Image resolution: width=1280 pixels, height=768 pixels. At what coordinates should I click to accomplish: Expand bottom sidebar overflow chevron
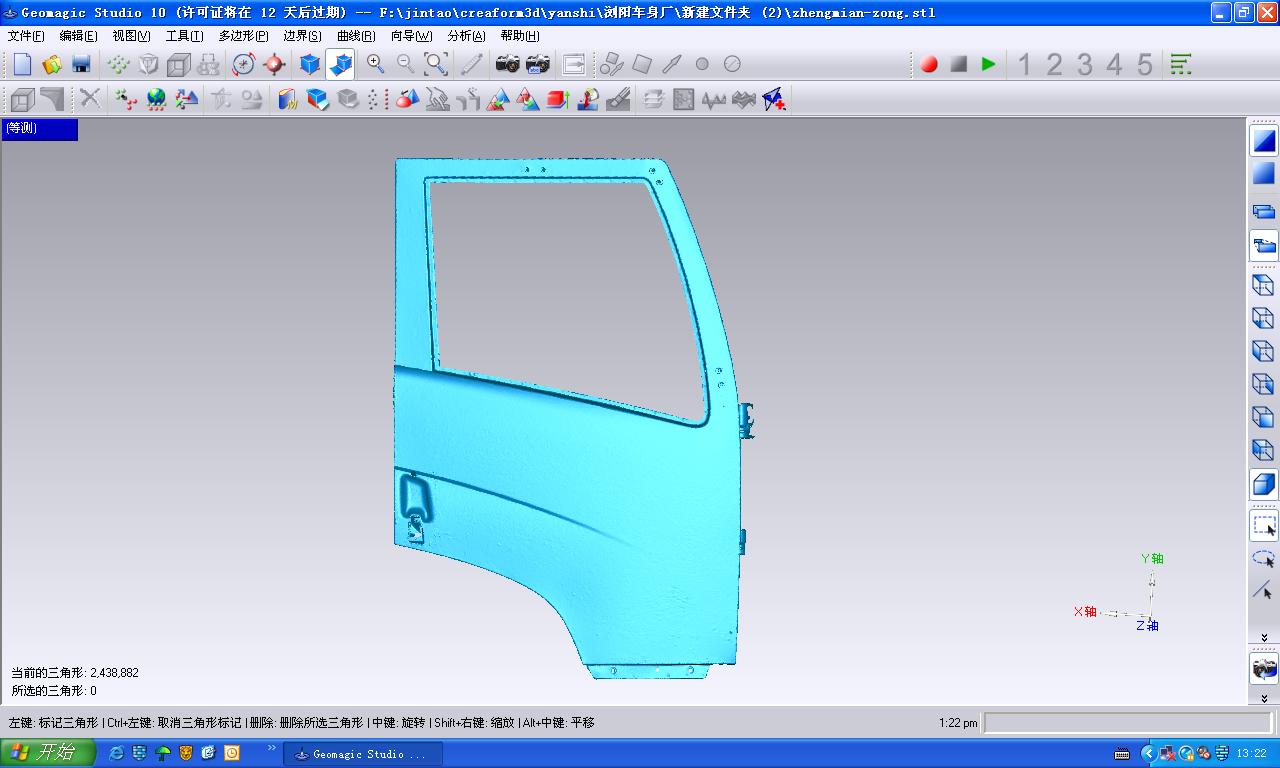[x=1264, y=698]
